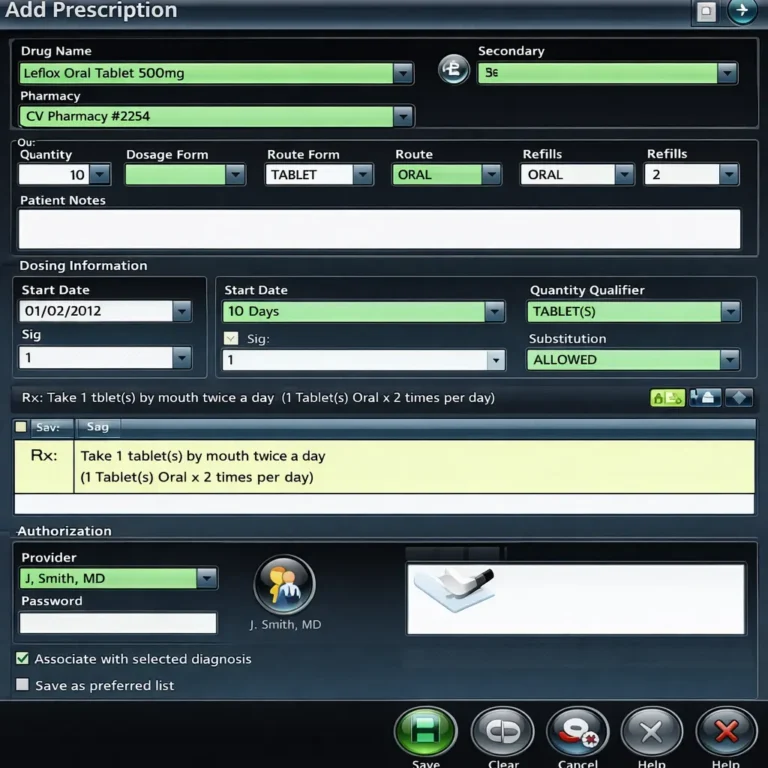Open the Quantity Qualifier TABLET(S) dropdown
The width and height of the screenshot is (768, 768).
(x=730, y=312)
